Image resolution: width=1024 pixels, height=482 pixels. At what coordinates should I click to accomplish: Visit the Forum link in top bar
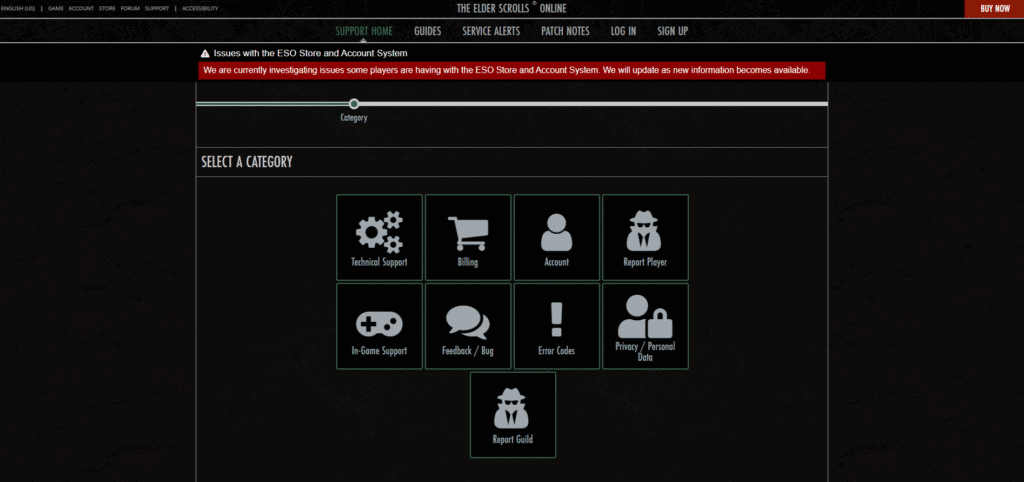coord(130,8)
